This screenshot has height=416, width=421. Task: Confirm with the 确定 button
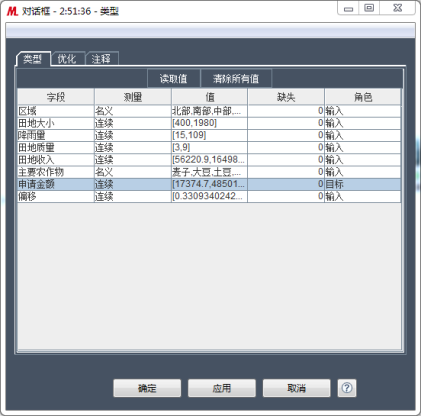pos(147,388)
